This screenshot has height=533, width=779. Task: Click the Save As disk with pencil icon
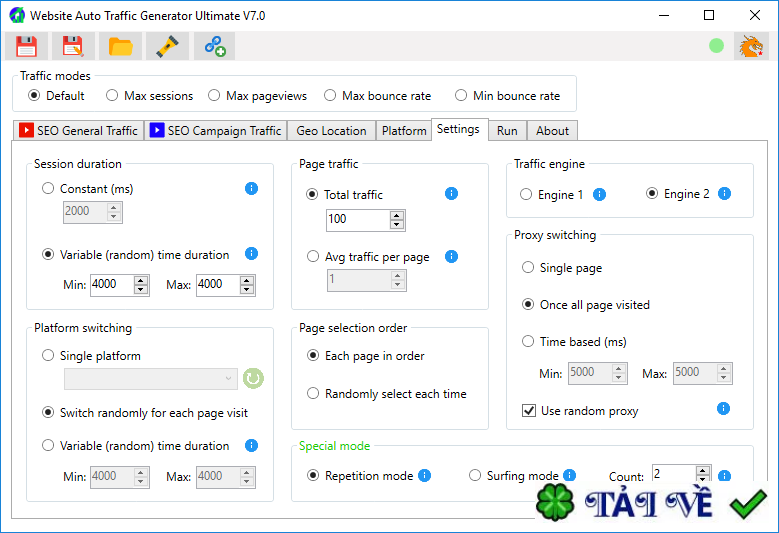pyautogui.click(x=73, y=46)
